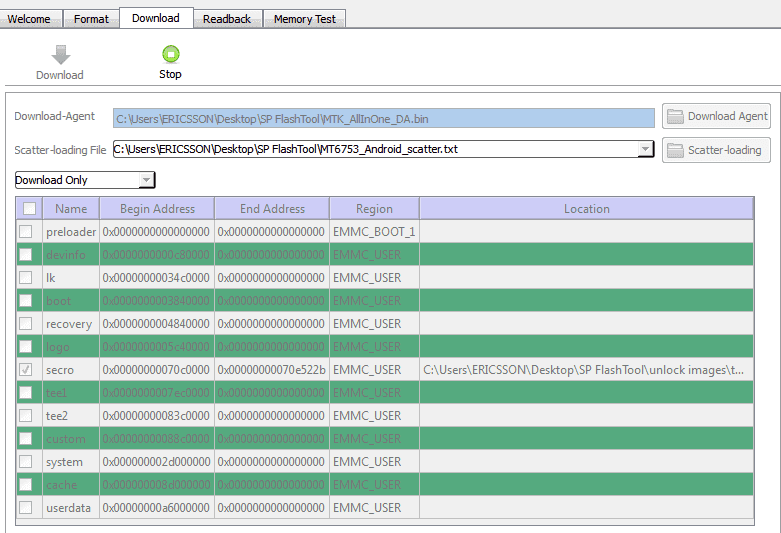Screen dimensions: 781x533
Task: Click begin address 0x000000002d000000
Action: [x=156, y=462]
